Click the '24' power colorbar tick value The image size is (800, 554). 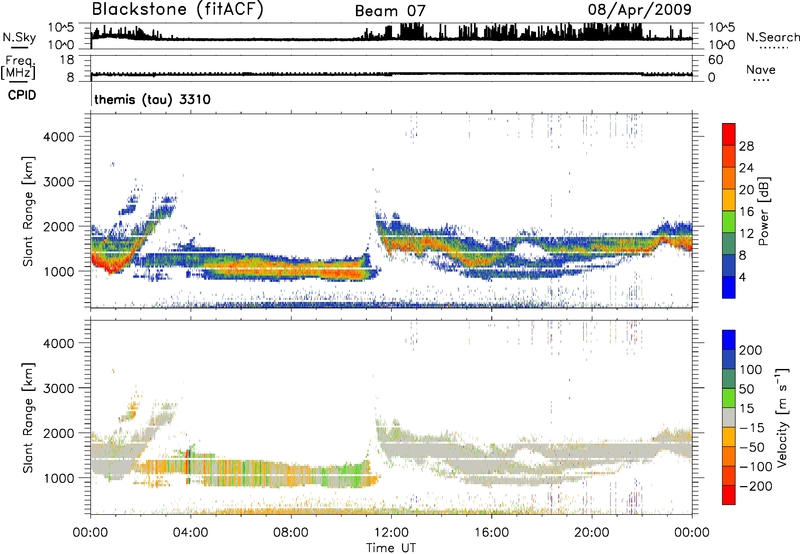pos(746,168)
